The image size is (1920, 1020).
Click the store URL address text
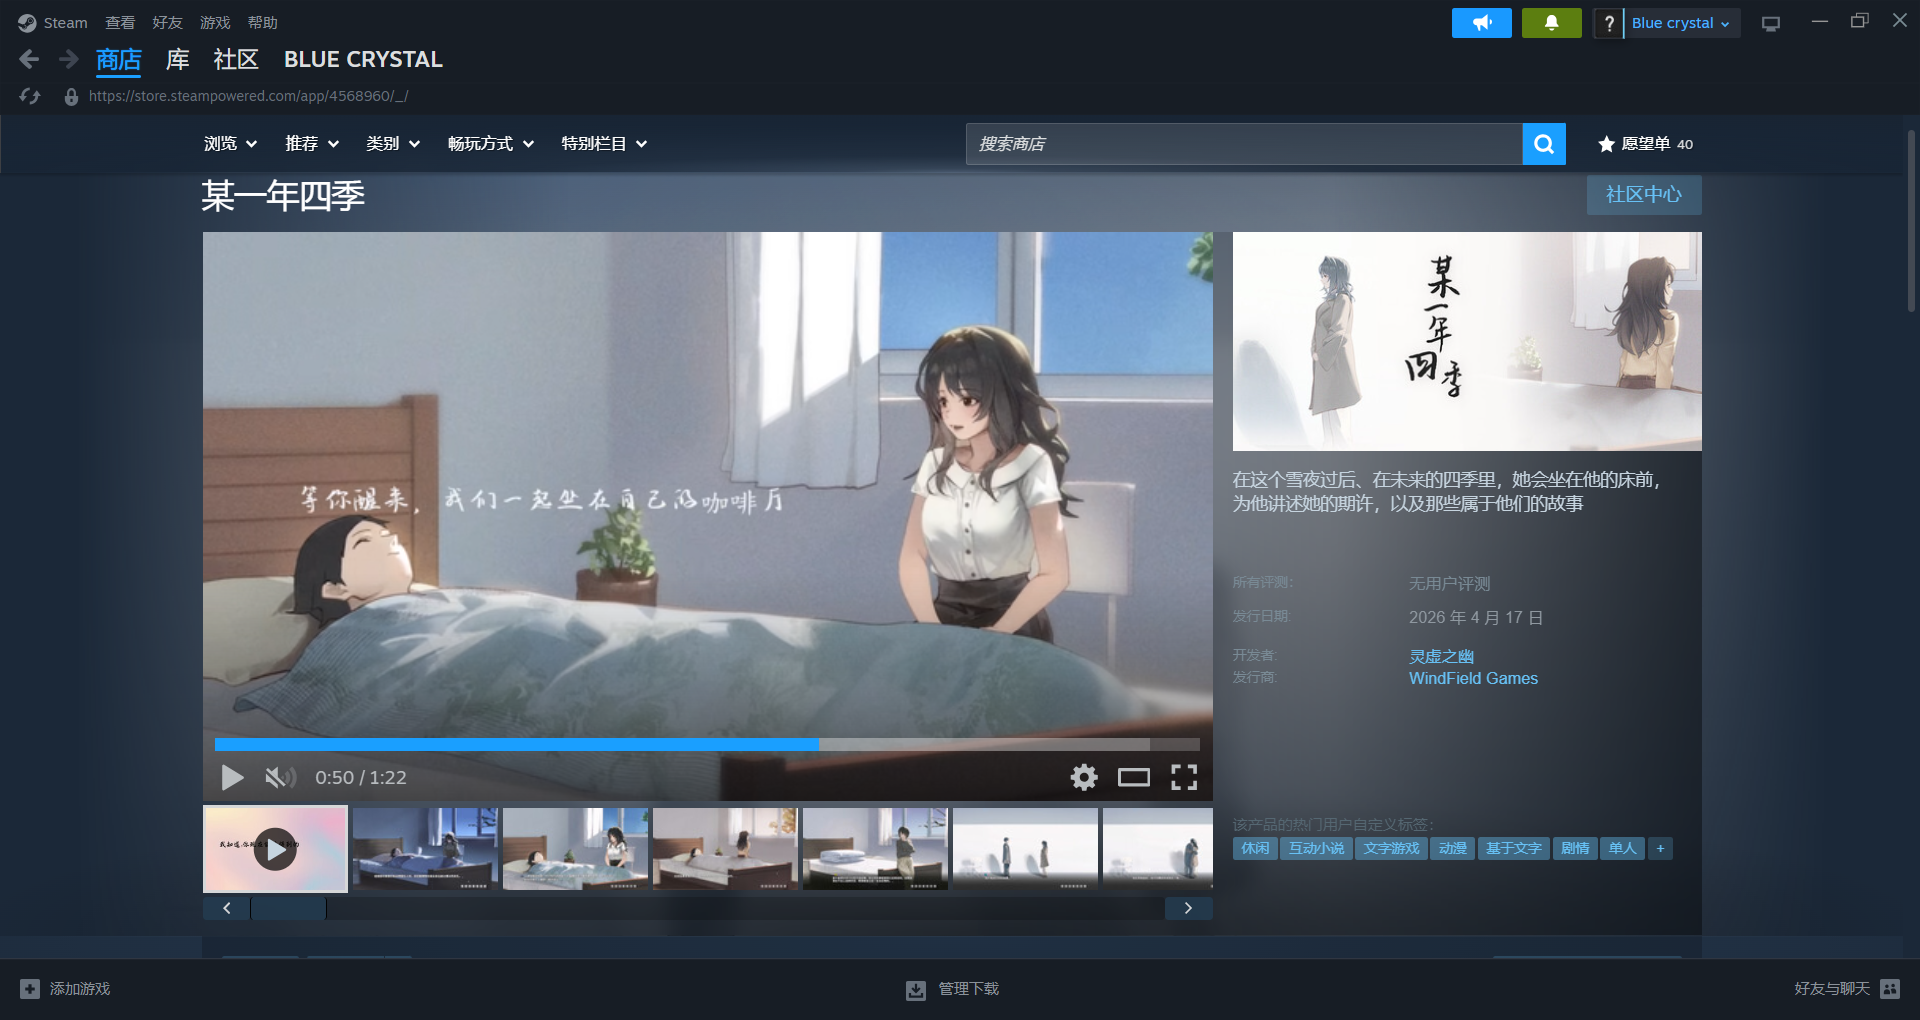(248, 96)
